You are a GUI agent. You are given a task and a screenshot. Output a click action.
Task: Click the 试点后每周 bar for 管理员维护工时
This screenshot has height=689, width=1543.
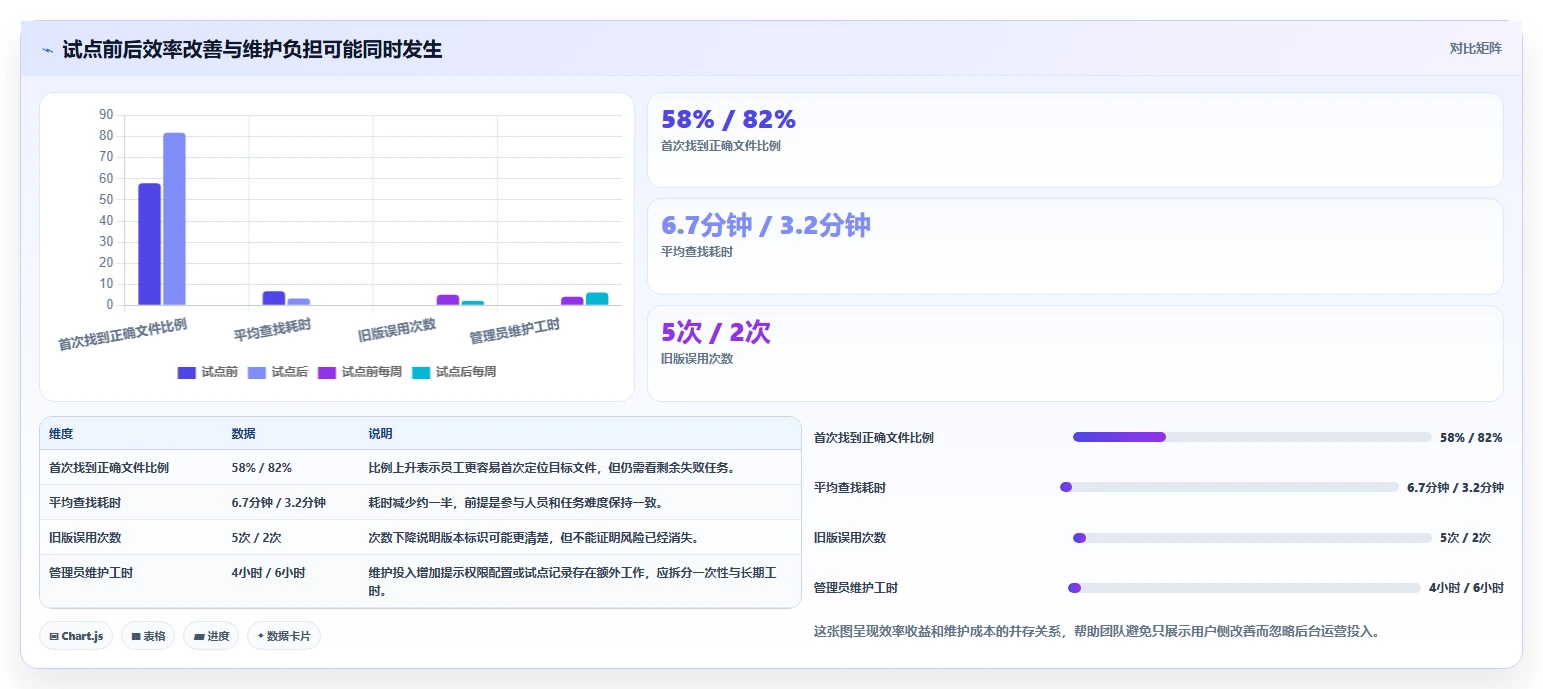597,299
